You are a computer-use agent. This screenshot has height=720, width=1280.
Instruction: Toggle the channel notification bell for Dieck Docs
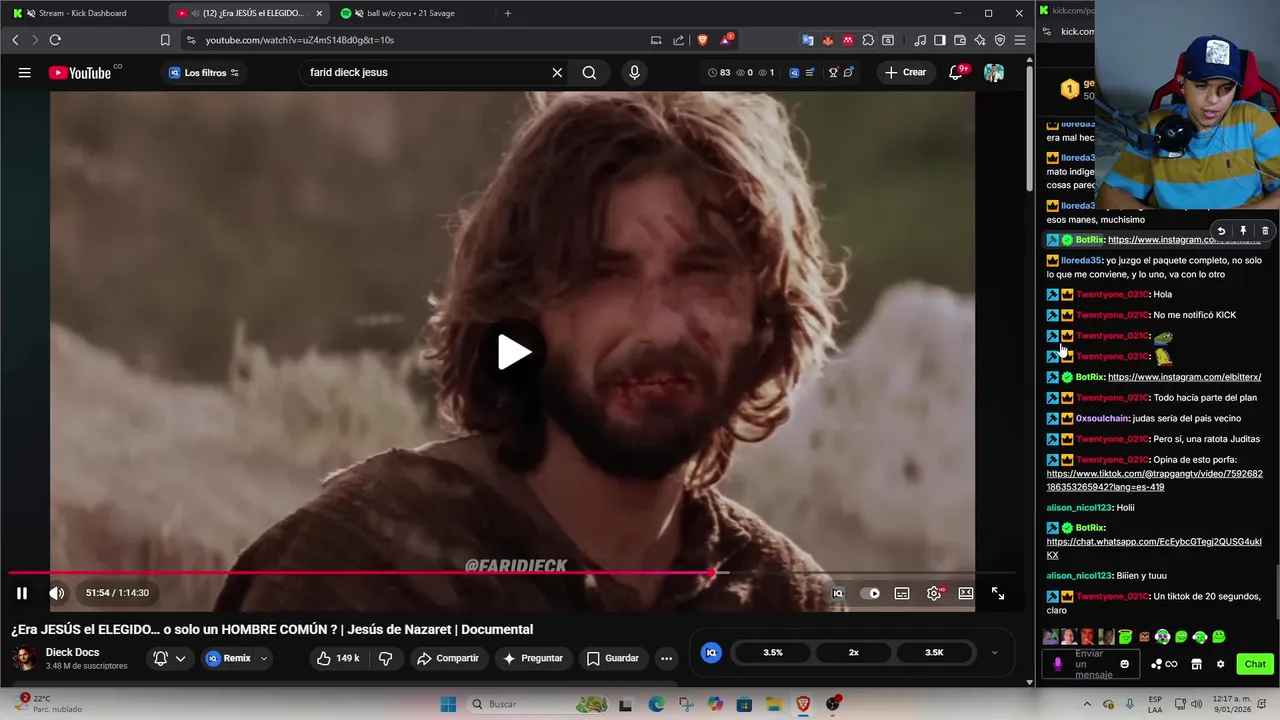[x=160, y=658]
